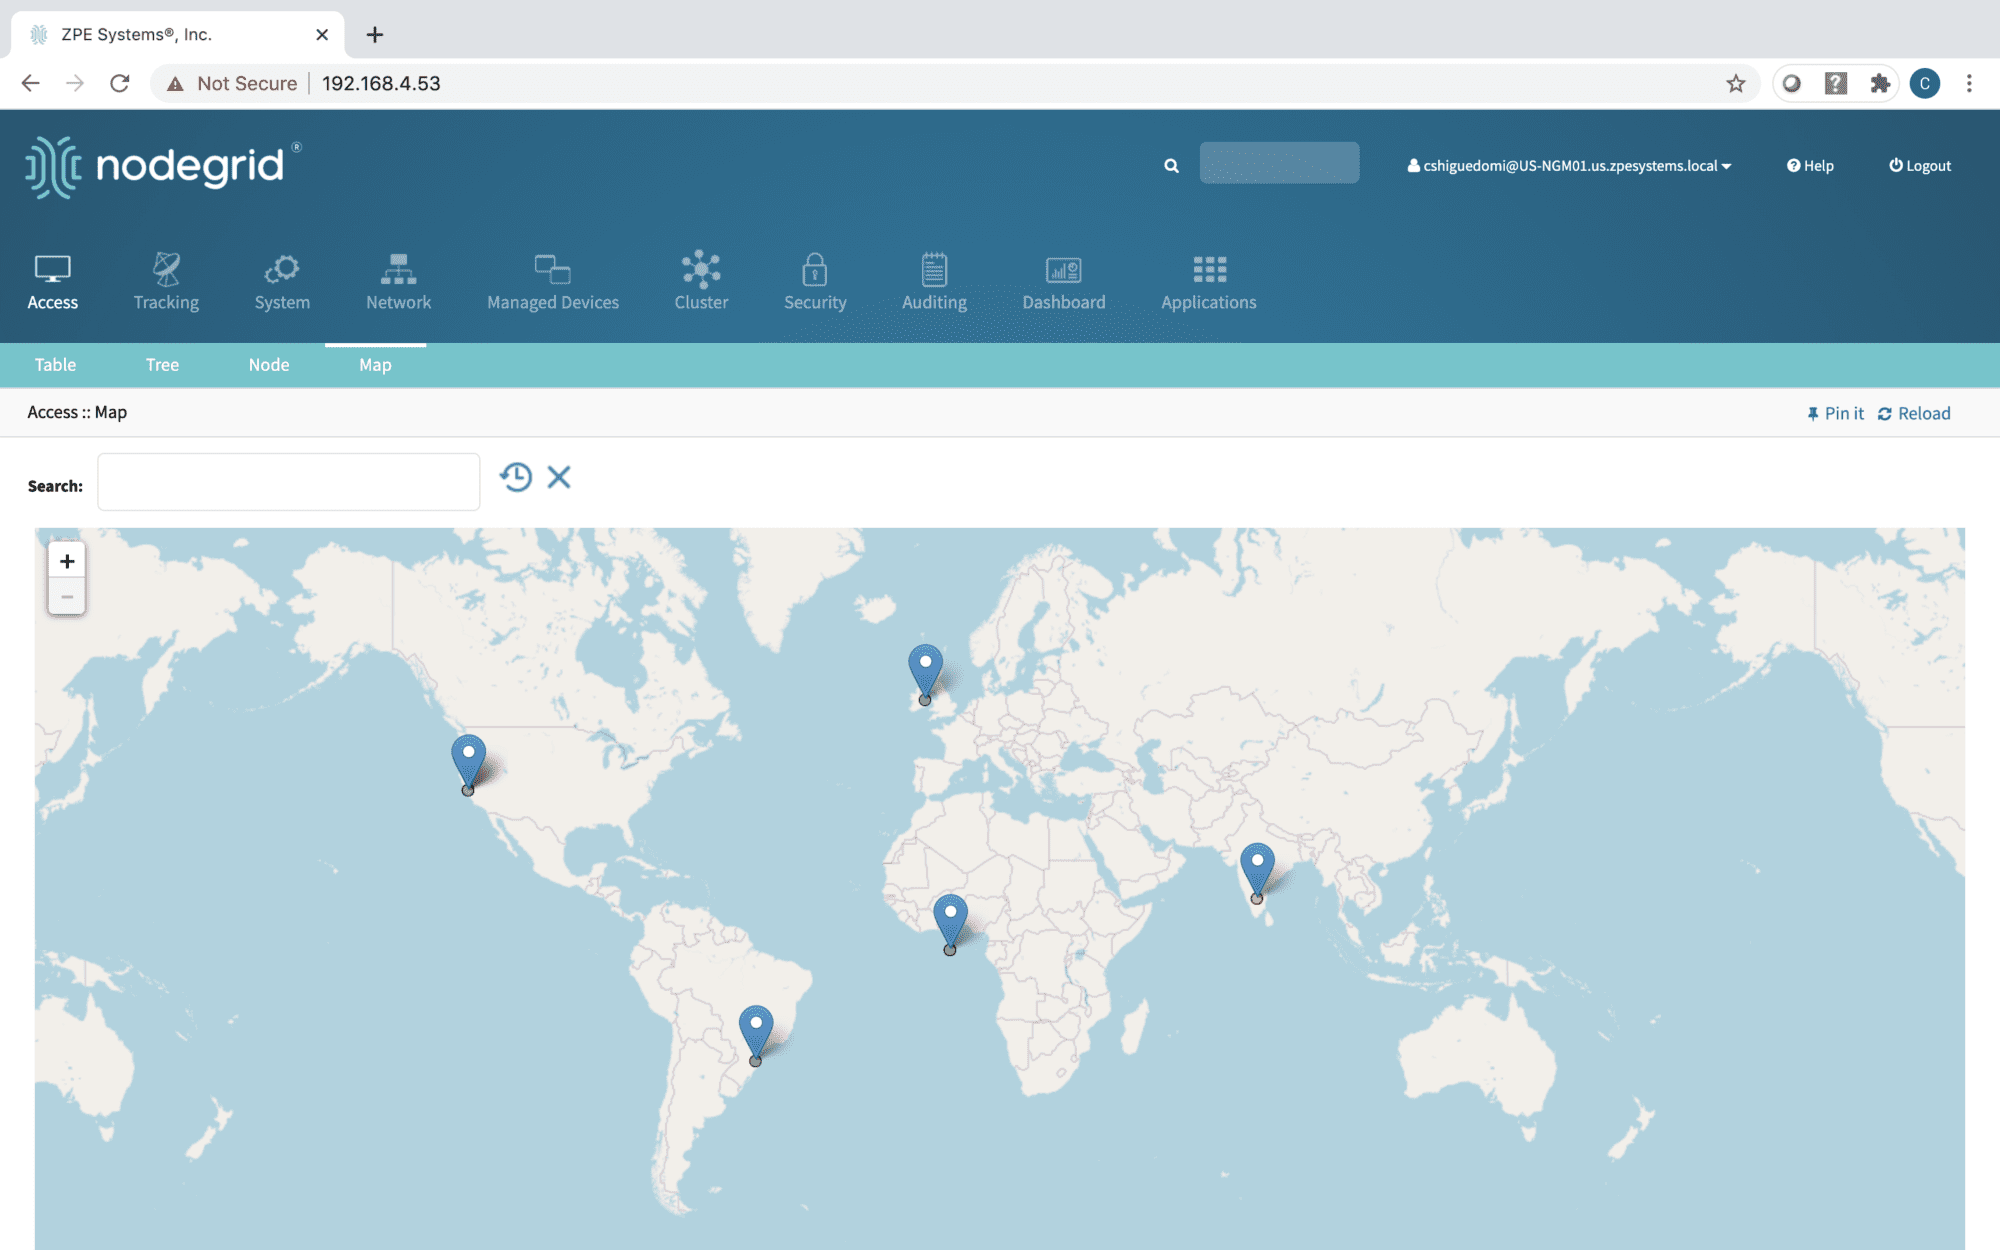Screen dimensions: 2000x1250
Task: Reload the map page view
Action: click(1914, 413)
